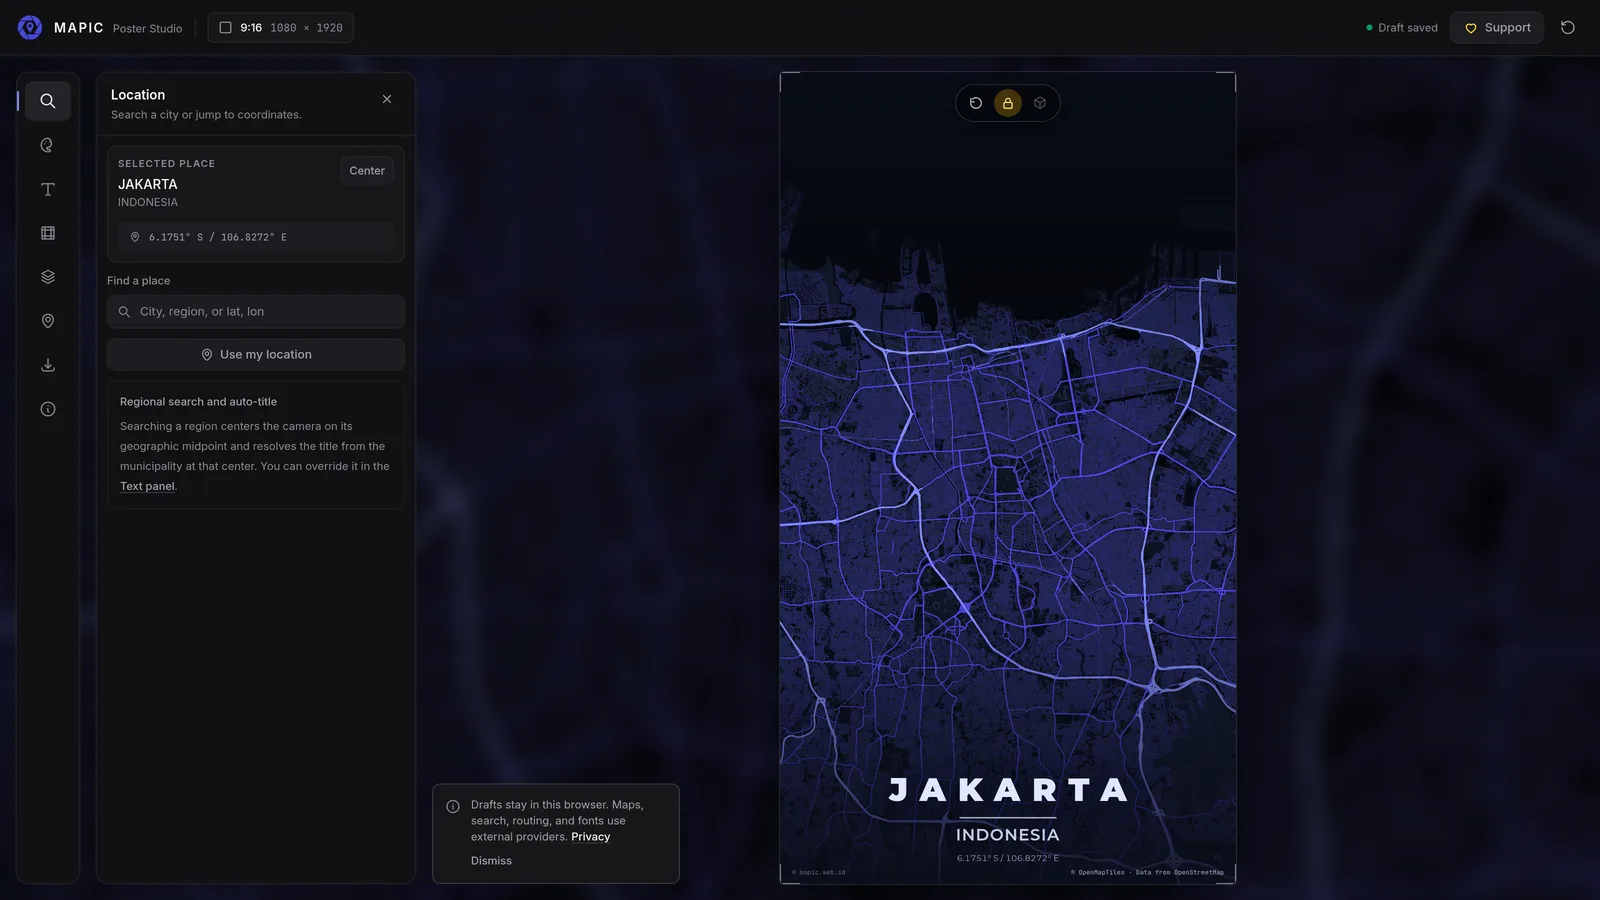This screenshot has width=1600, height=900.
Task: Click the INDONESIA subtitle on the poster
Action: coord(1007,835)
